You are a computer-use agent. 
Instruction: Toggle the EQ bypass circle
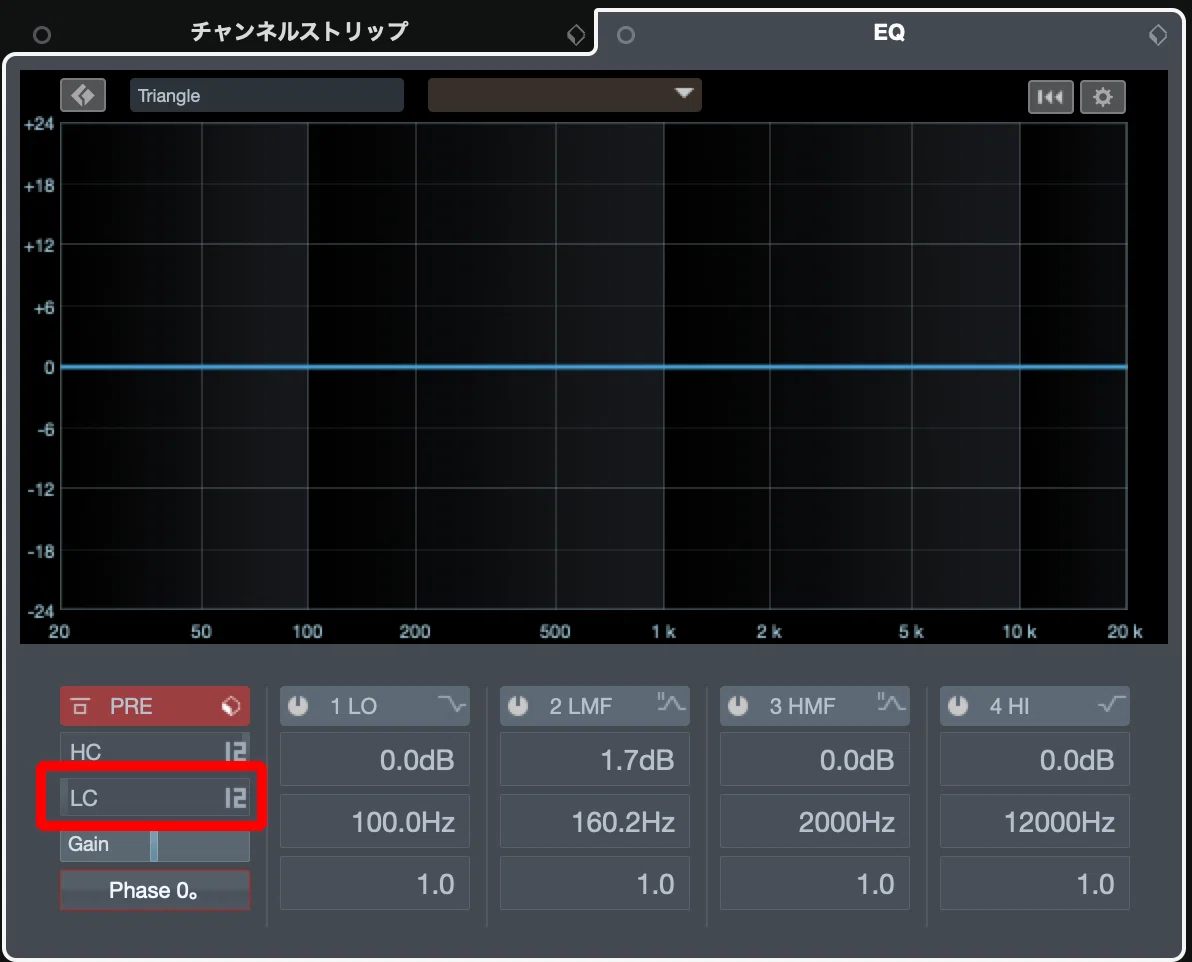click(x=626, y=35)
